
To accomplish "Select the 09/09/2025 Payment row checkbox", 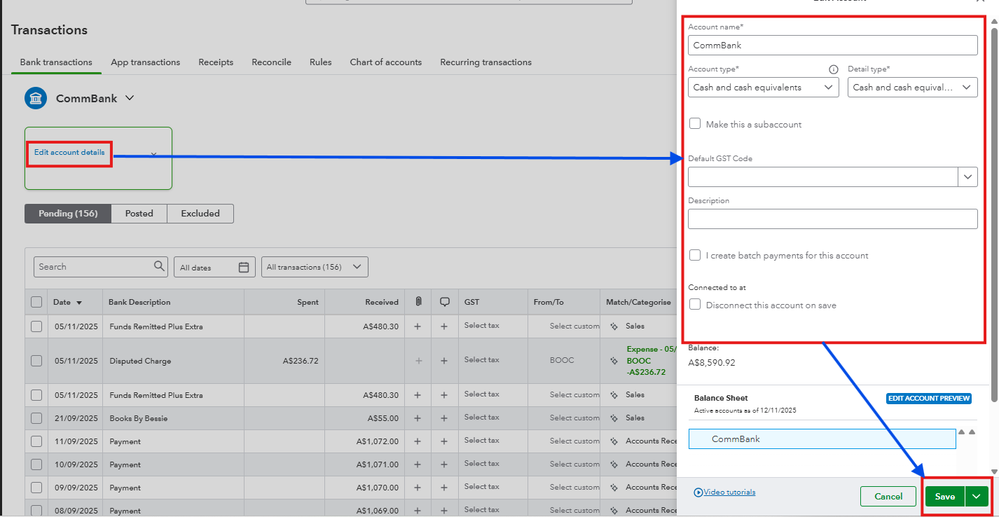I will point(36,488).
